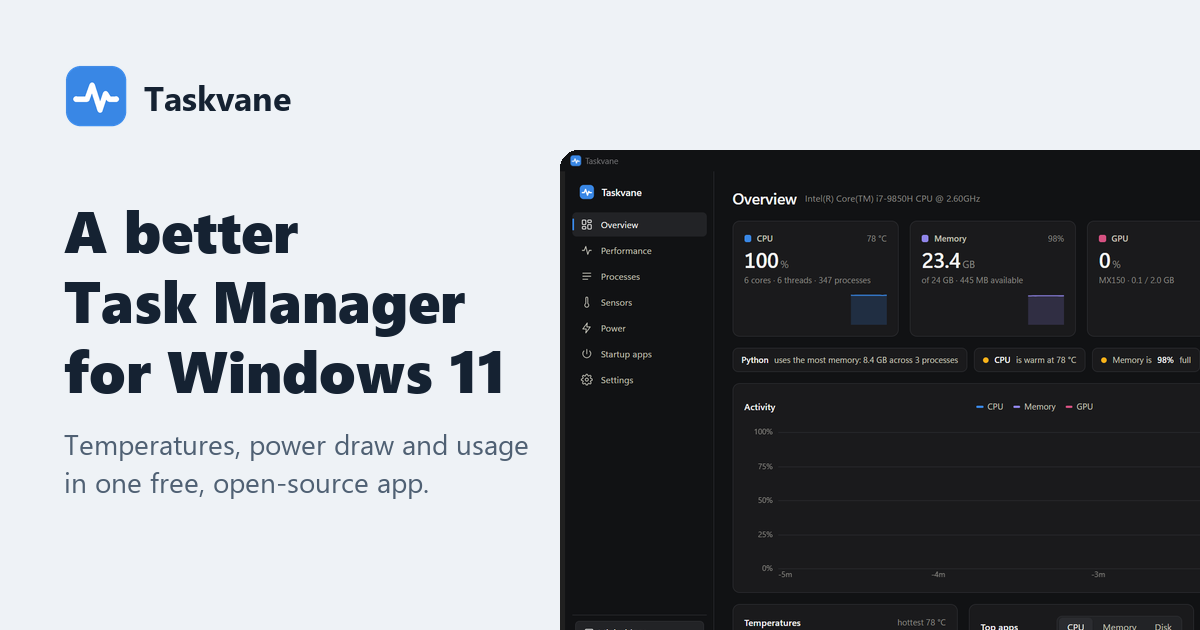Click the Taskvane title text in window title bar
The image size is (1200, 630).
(600, 160)
